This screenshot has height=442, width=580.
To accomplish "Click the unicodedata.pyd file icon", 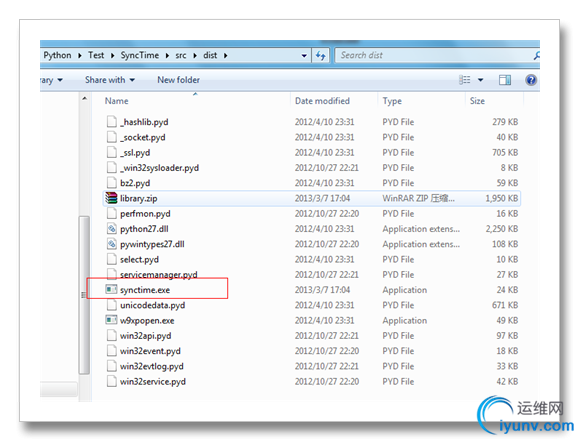I will click(x=111, y=305).
